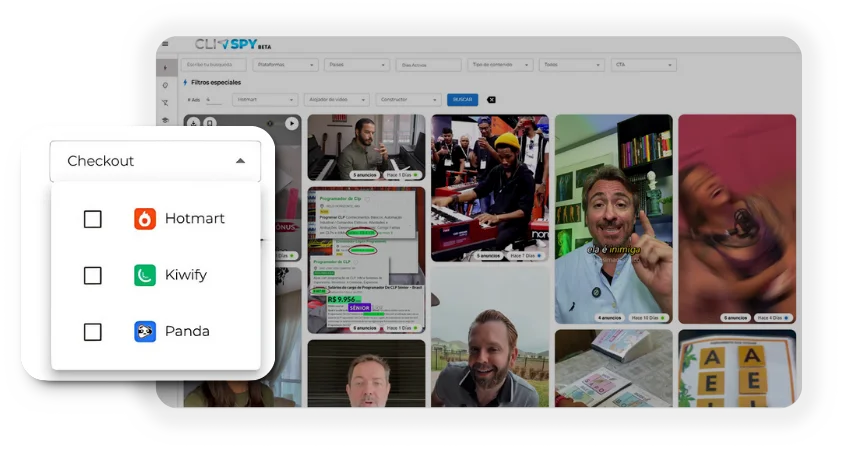The height and width of the screenshot is (453, 856).
Task: Click the graduation cap sidebar icon
Action: [165, 120]
